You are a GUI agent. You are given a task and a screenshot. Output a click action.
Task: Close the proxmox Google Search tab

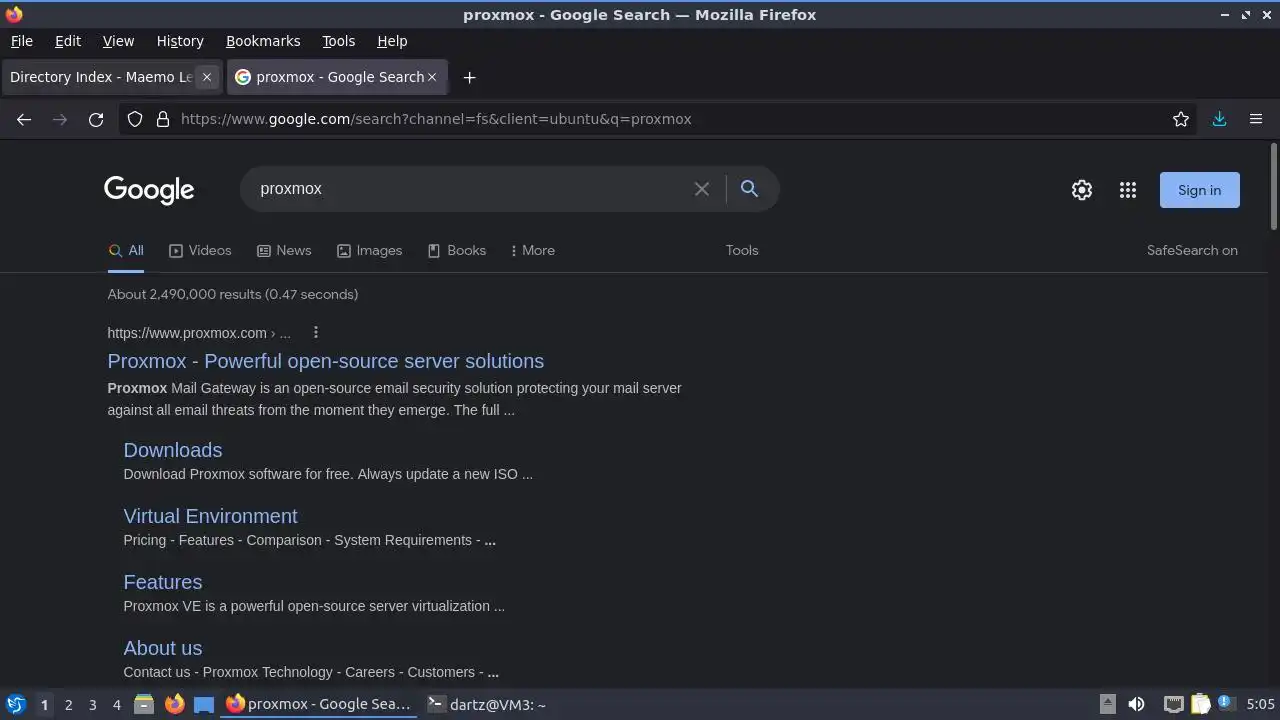tap(432, 77)
